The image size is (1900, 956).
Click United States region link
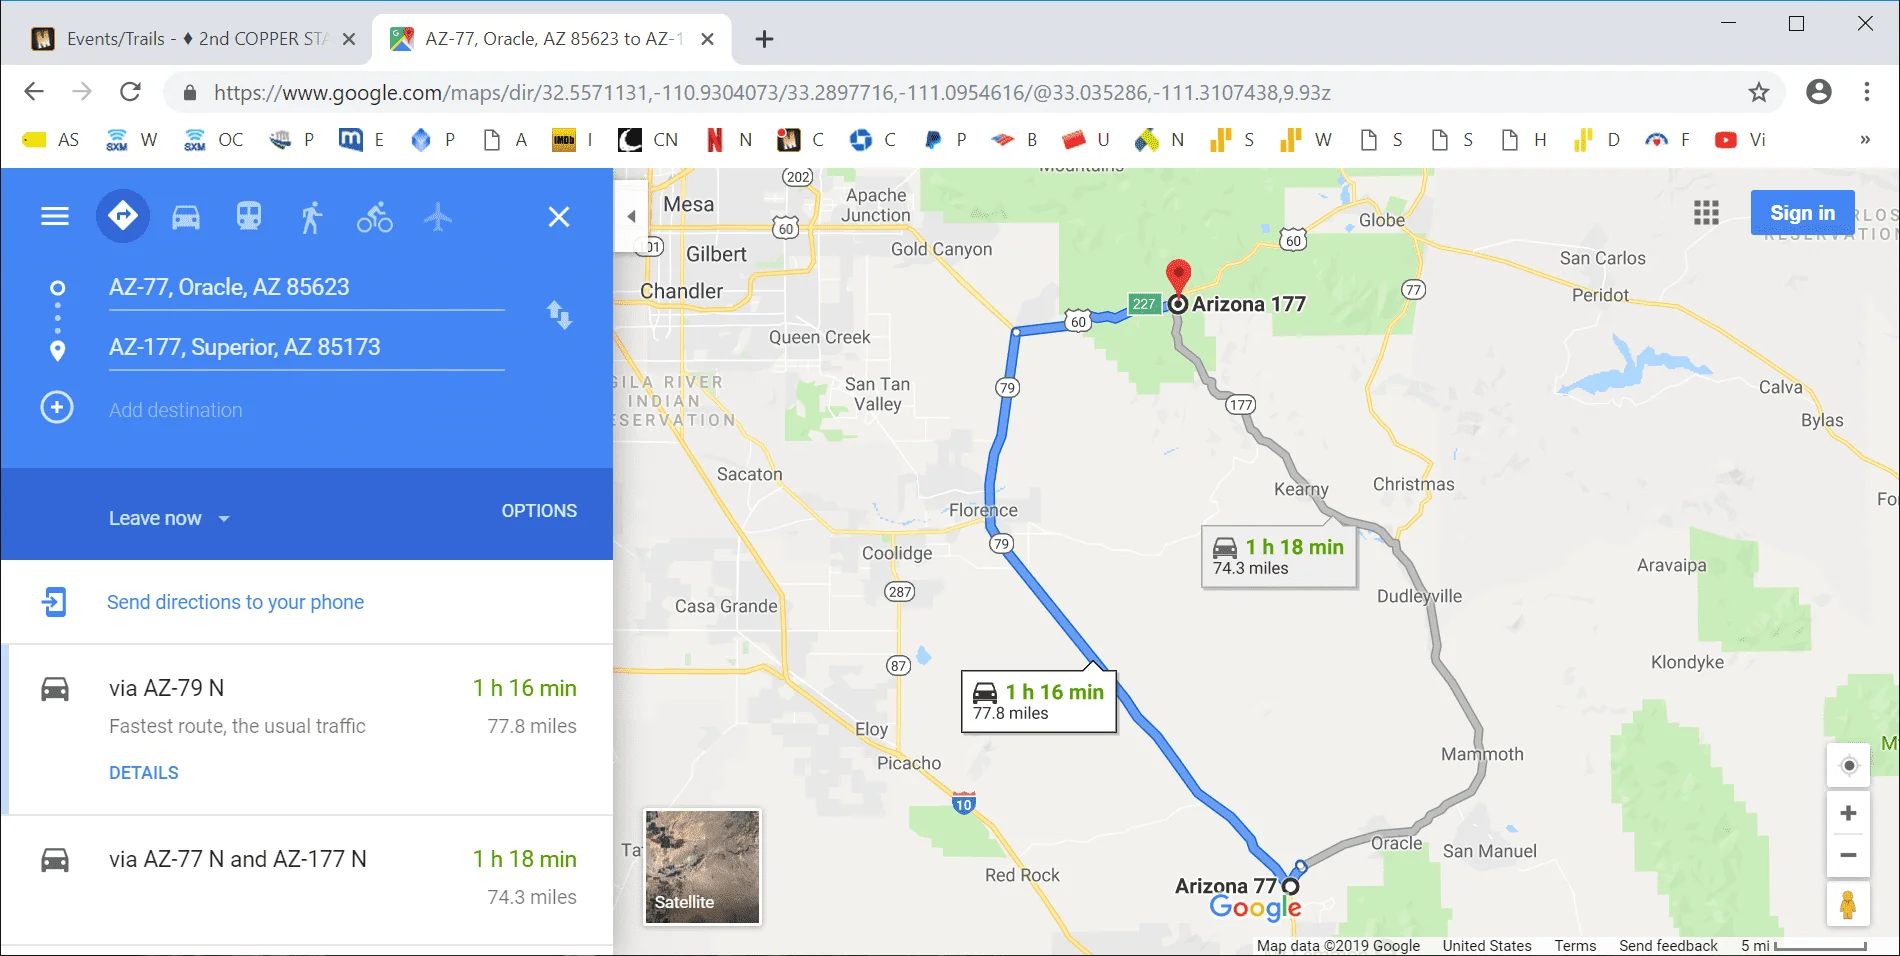coord(1487,946)
